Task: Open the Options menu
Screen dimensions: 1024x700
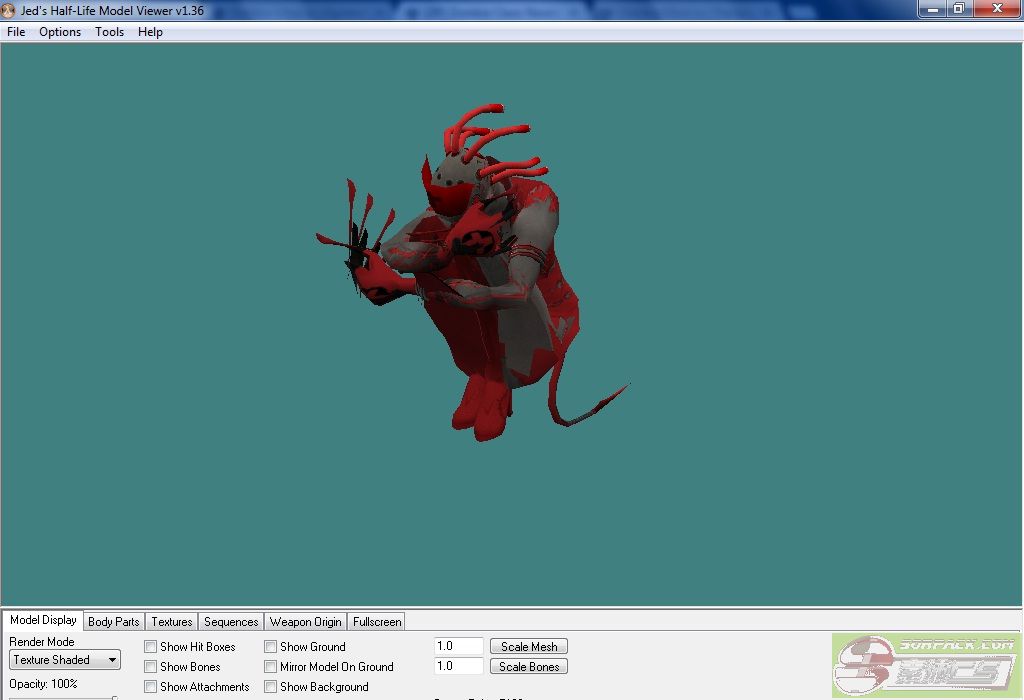Action: [x=60, y=32]
